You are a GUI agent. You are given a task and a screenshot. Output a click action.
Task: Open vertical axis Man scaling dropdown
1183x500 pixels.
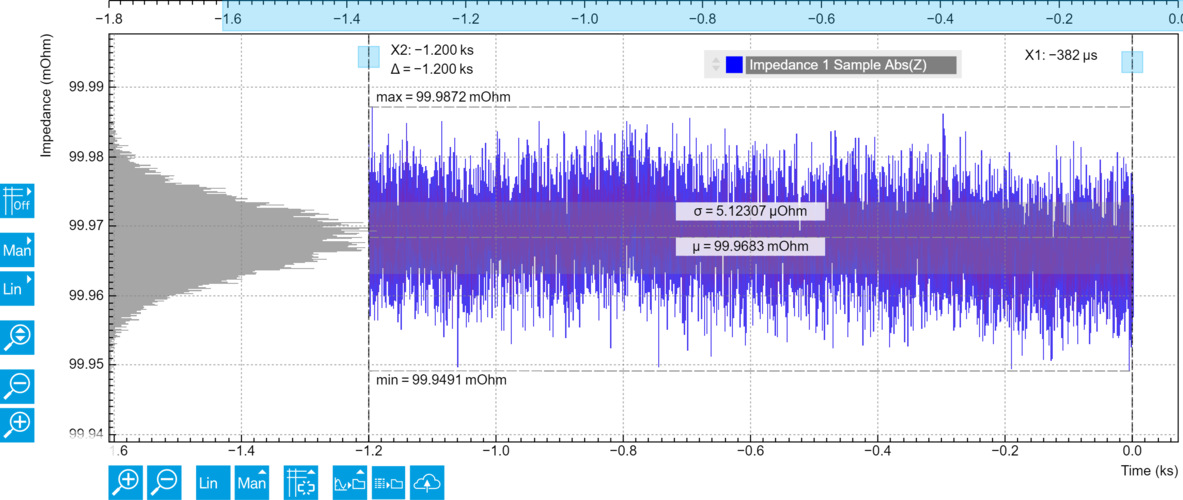17,249
